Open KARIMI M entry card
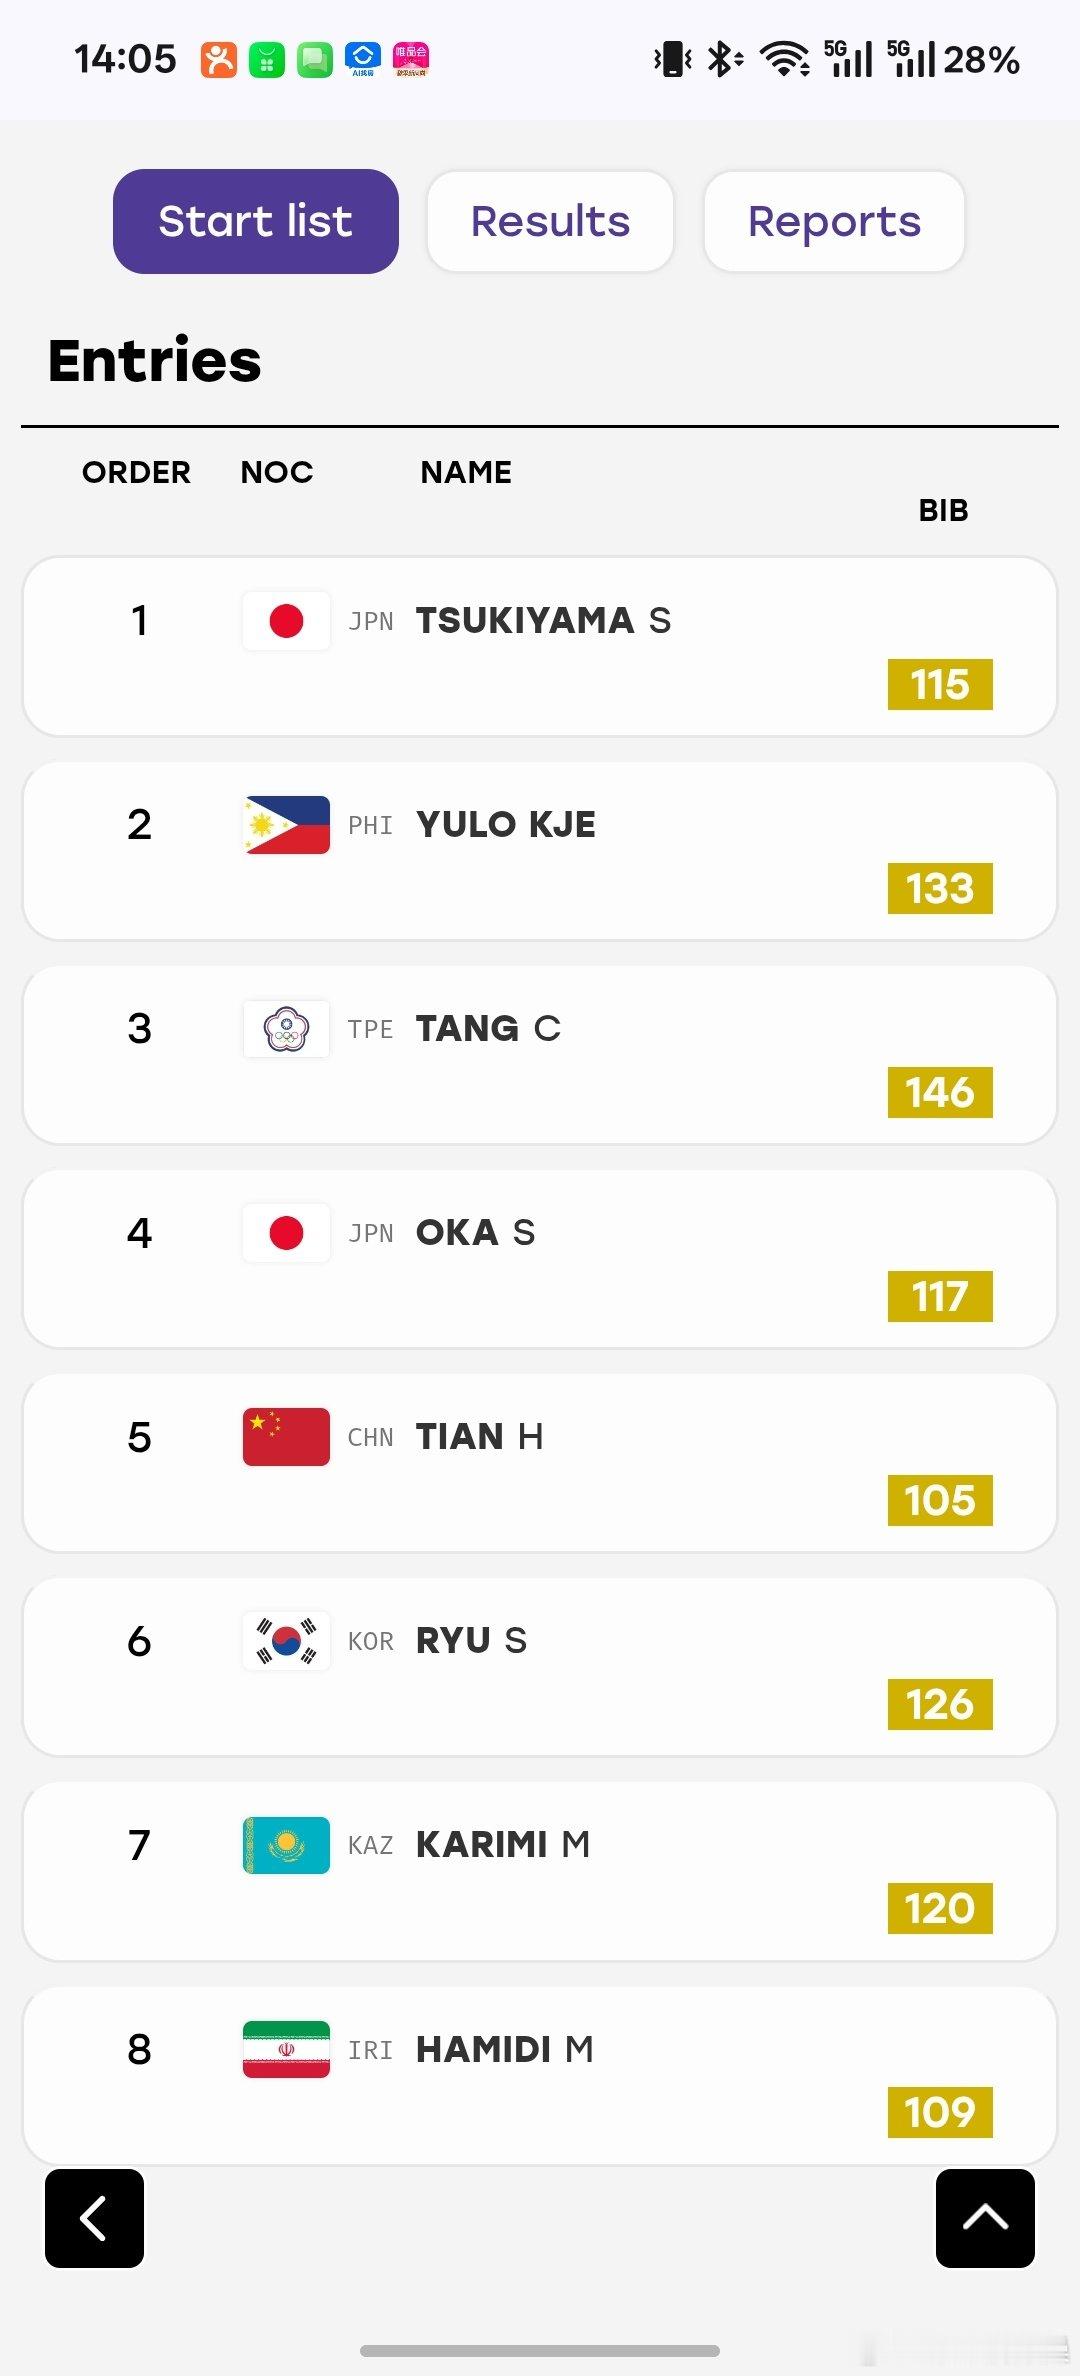This screenshot has width=1080, height=2376. click(x=540, y=1871)
